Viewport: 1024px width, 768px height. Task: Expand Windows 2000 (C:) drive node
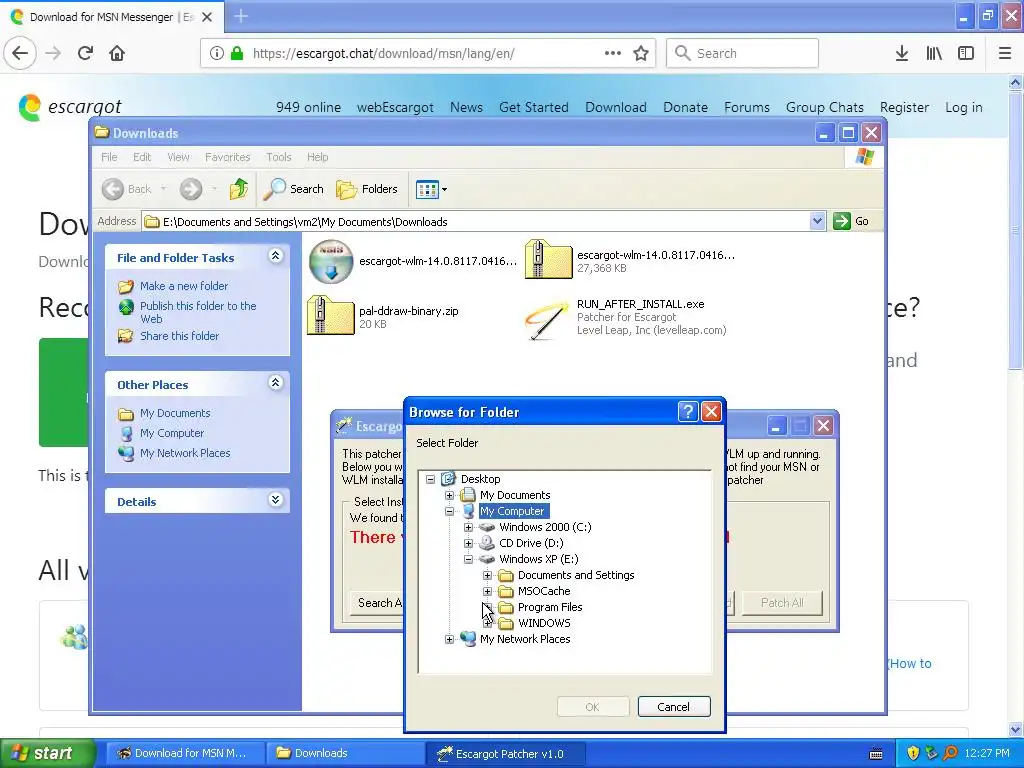click(468, 527)
